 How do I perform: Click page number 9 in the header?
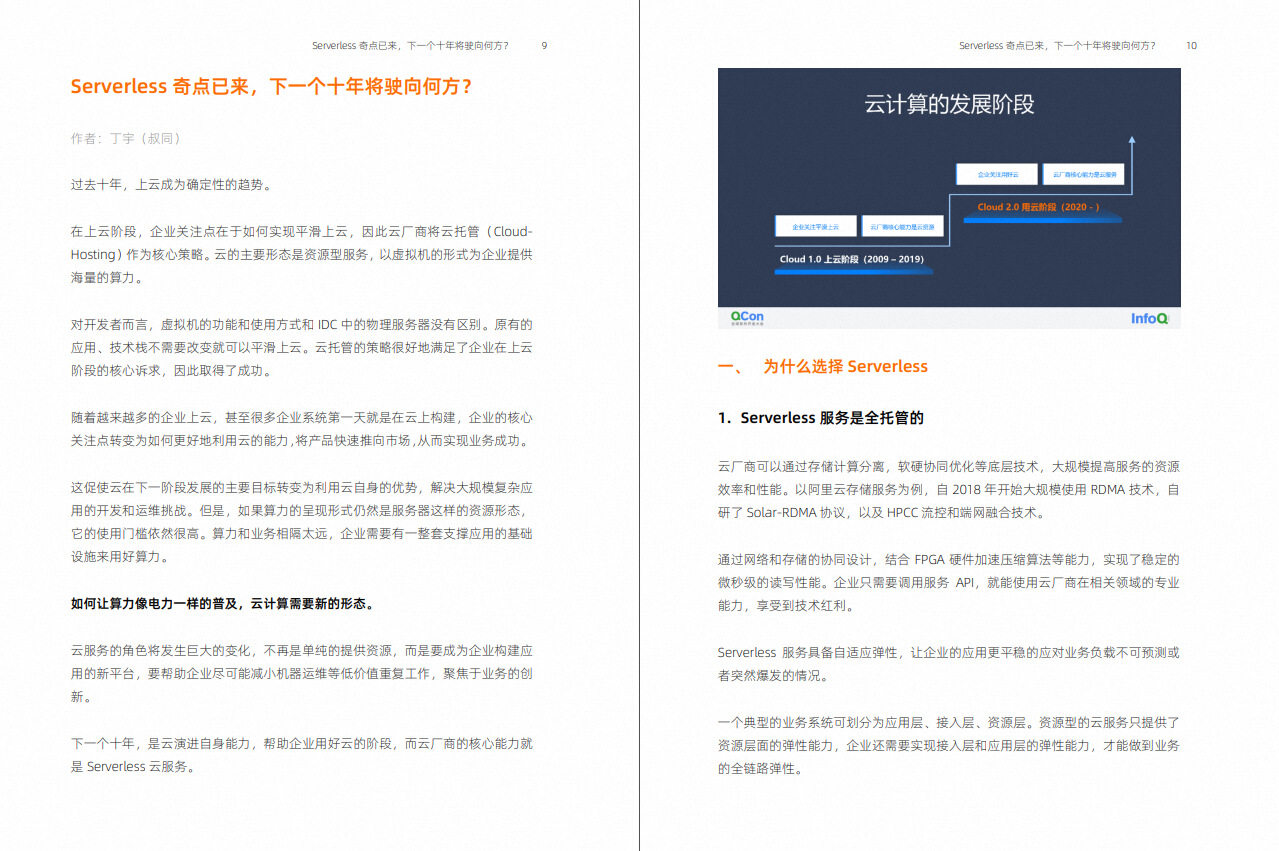click(544, 45)
